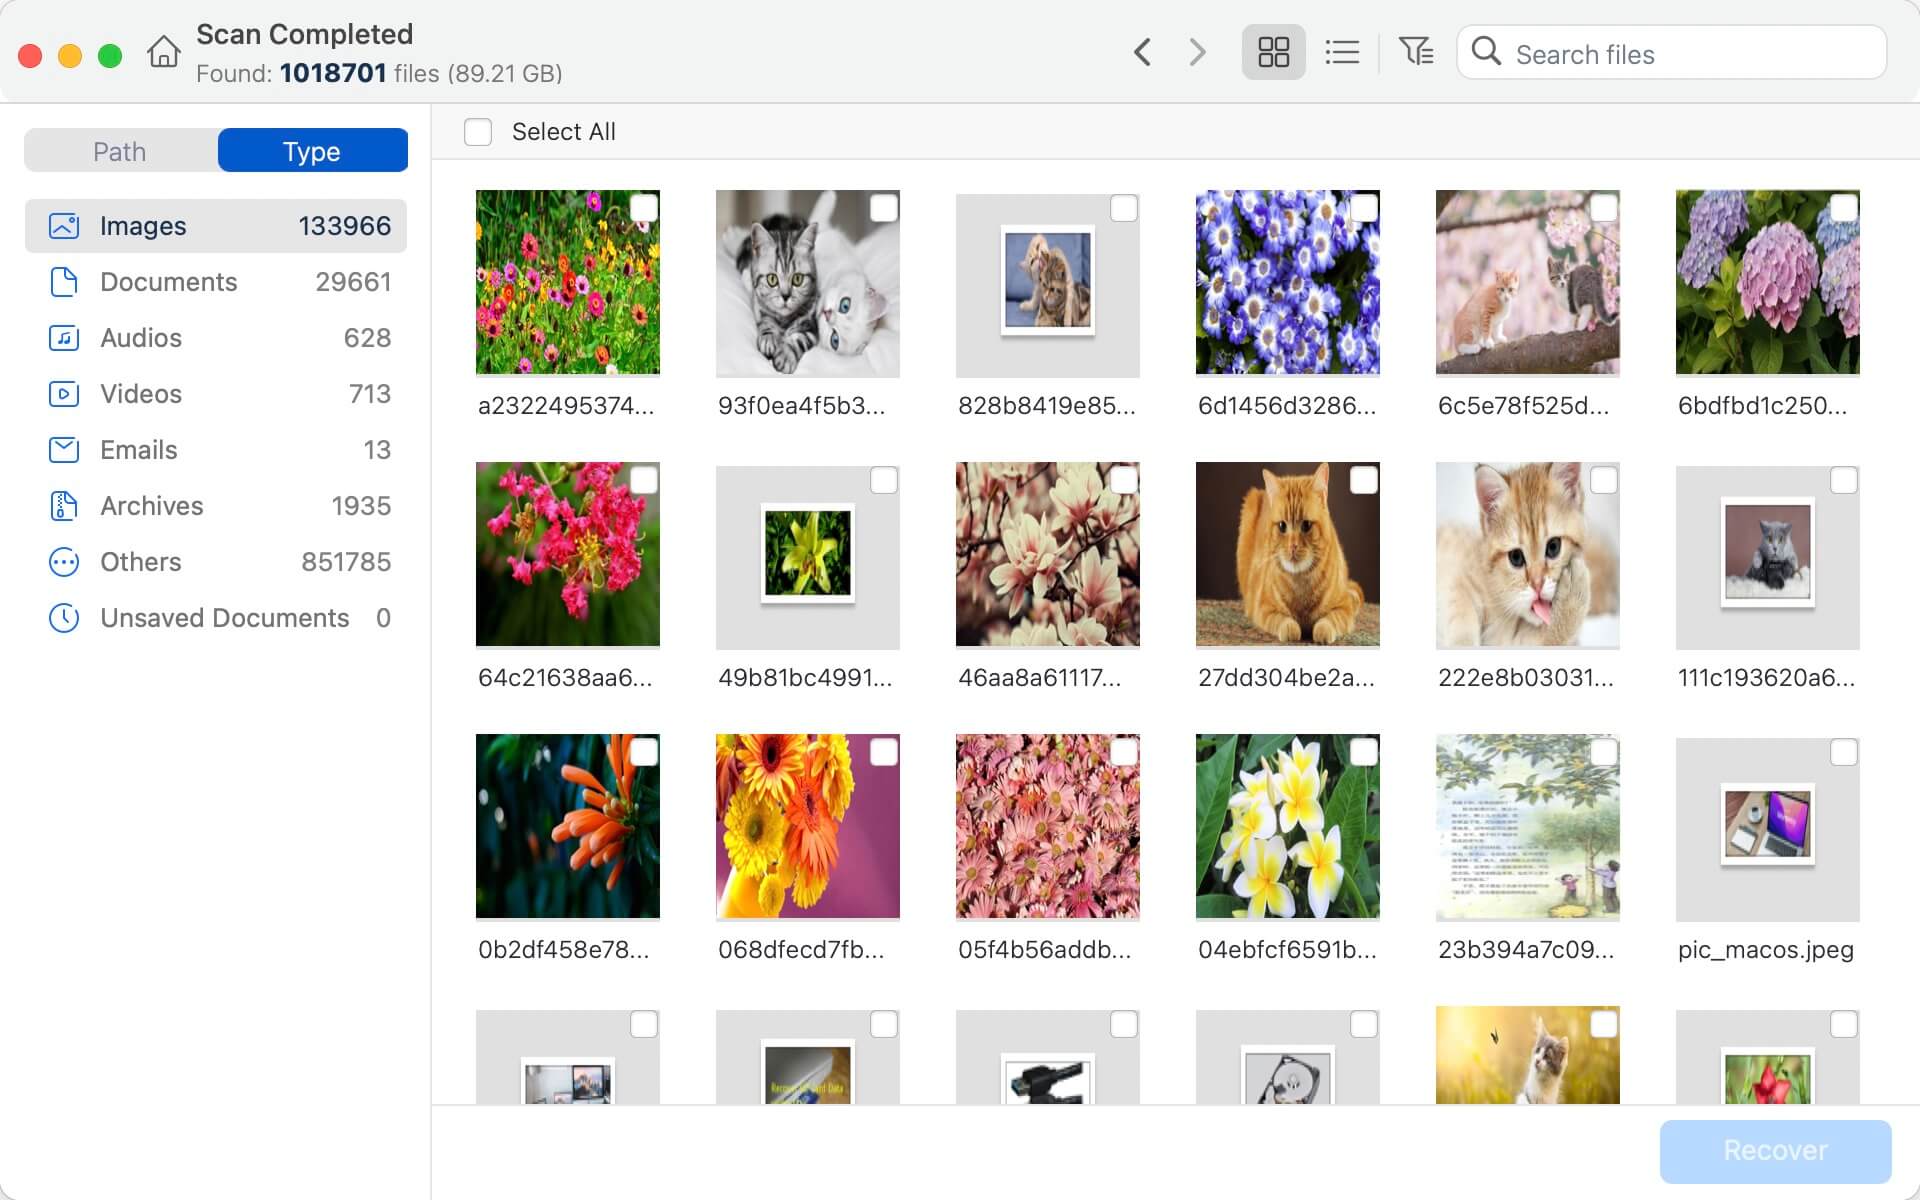1920x1200 pixels.
Task: Switch to the Path tab
Action: pyautogui.click(x=118, y=150)
